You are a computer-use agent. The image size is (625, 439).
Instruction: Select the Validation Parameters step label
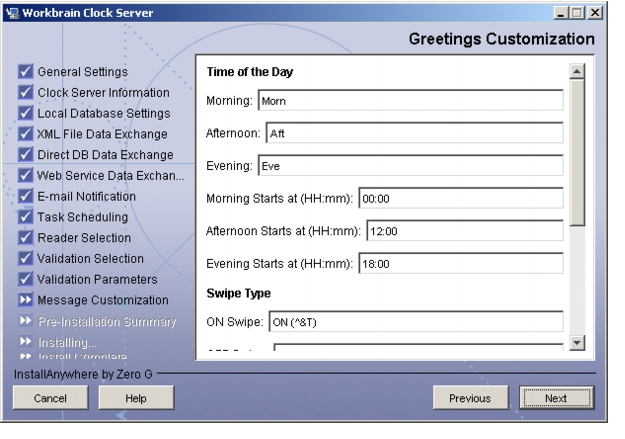pyautogui.click(x=97, y=279)
